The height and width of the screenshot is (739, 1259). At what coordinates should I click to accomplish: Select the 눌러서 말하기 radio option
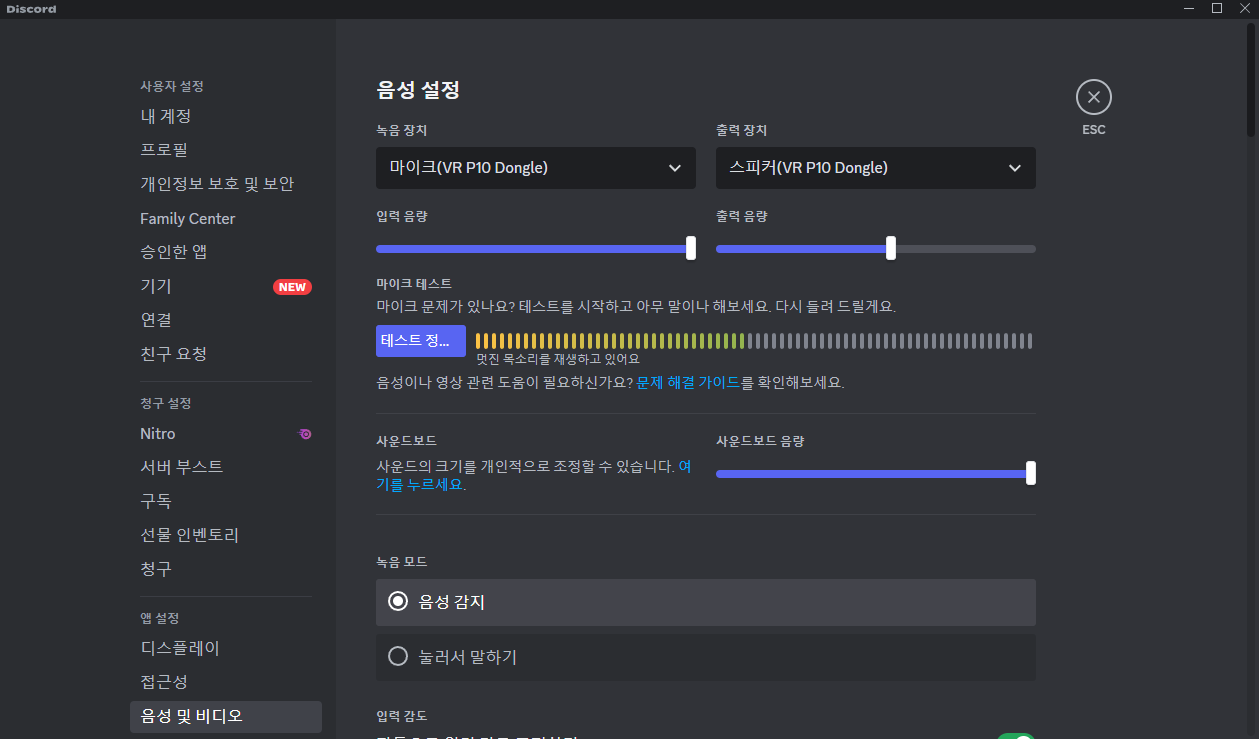706,657
